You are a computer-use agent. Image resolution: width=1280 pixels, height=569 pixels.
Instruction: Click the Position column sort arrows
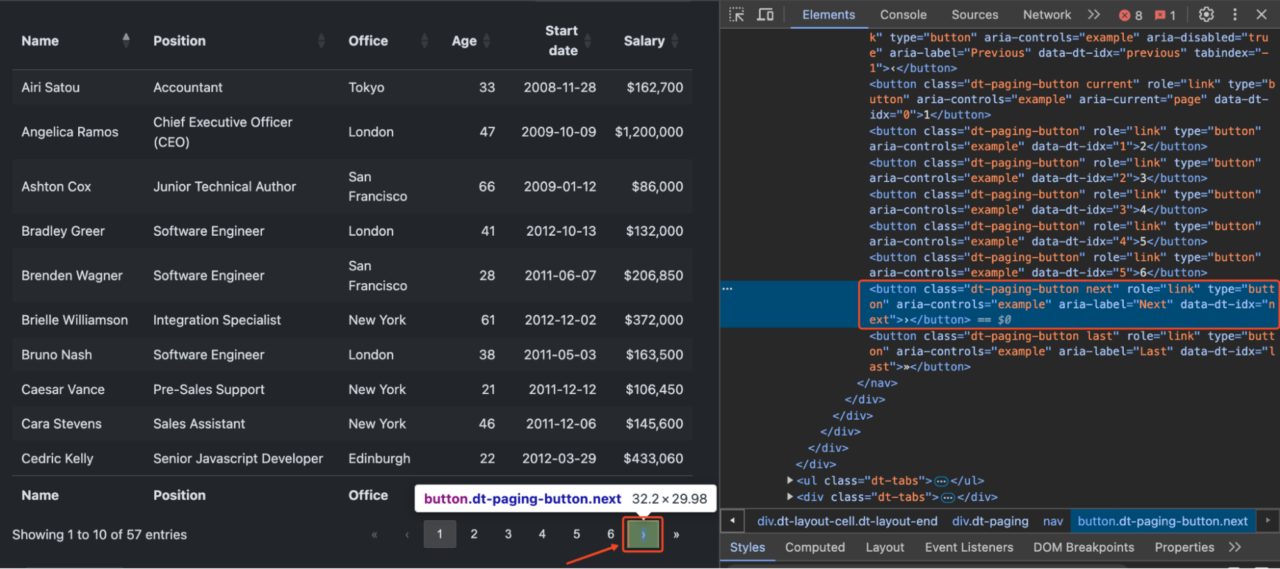(x=321, y=40)
